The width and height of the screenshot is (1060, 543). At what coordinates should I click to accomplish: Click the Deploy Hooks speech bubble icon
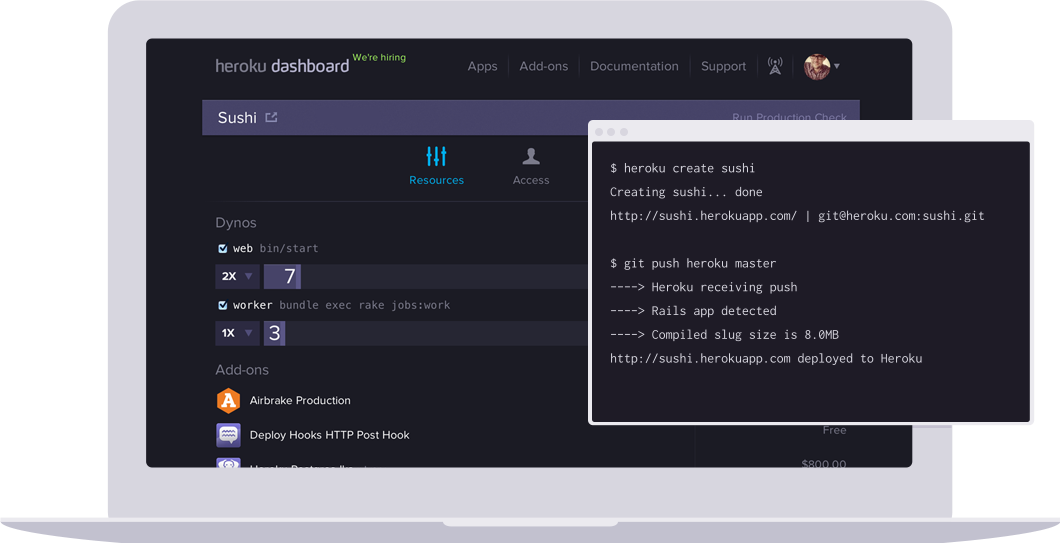pyautogui.click(x=228, y=435)
